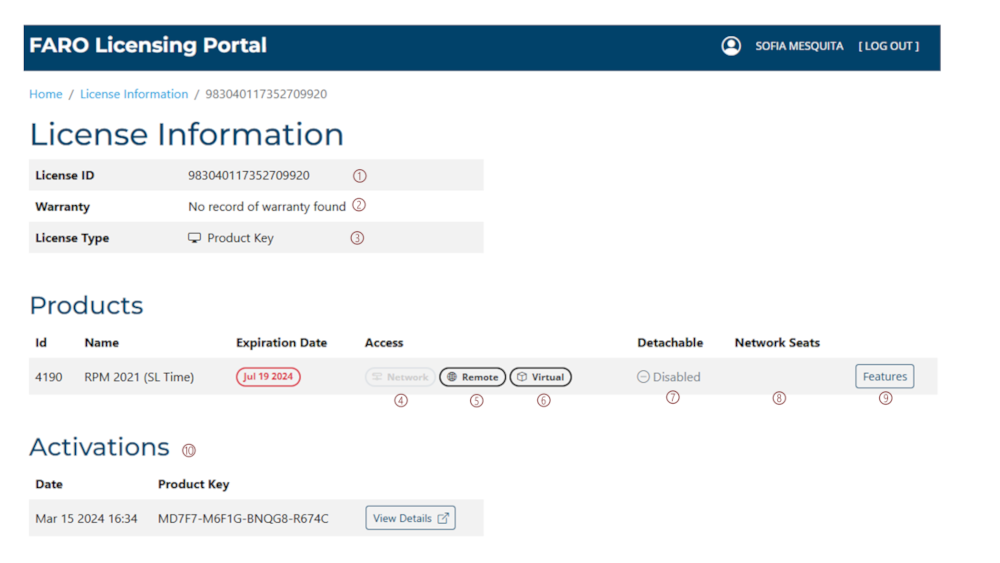Click the Id column header in Products
Screen dimensions: 1000x563
tap(41, 342)
